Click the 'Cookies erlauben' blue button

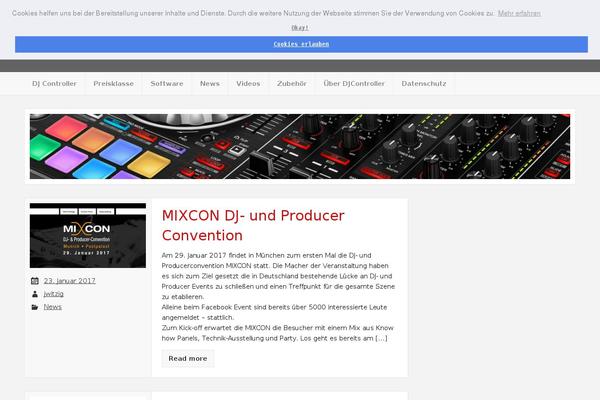pyautogui.click(x=302, y=44)
